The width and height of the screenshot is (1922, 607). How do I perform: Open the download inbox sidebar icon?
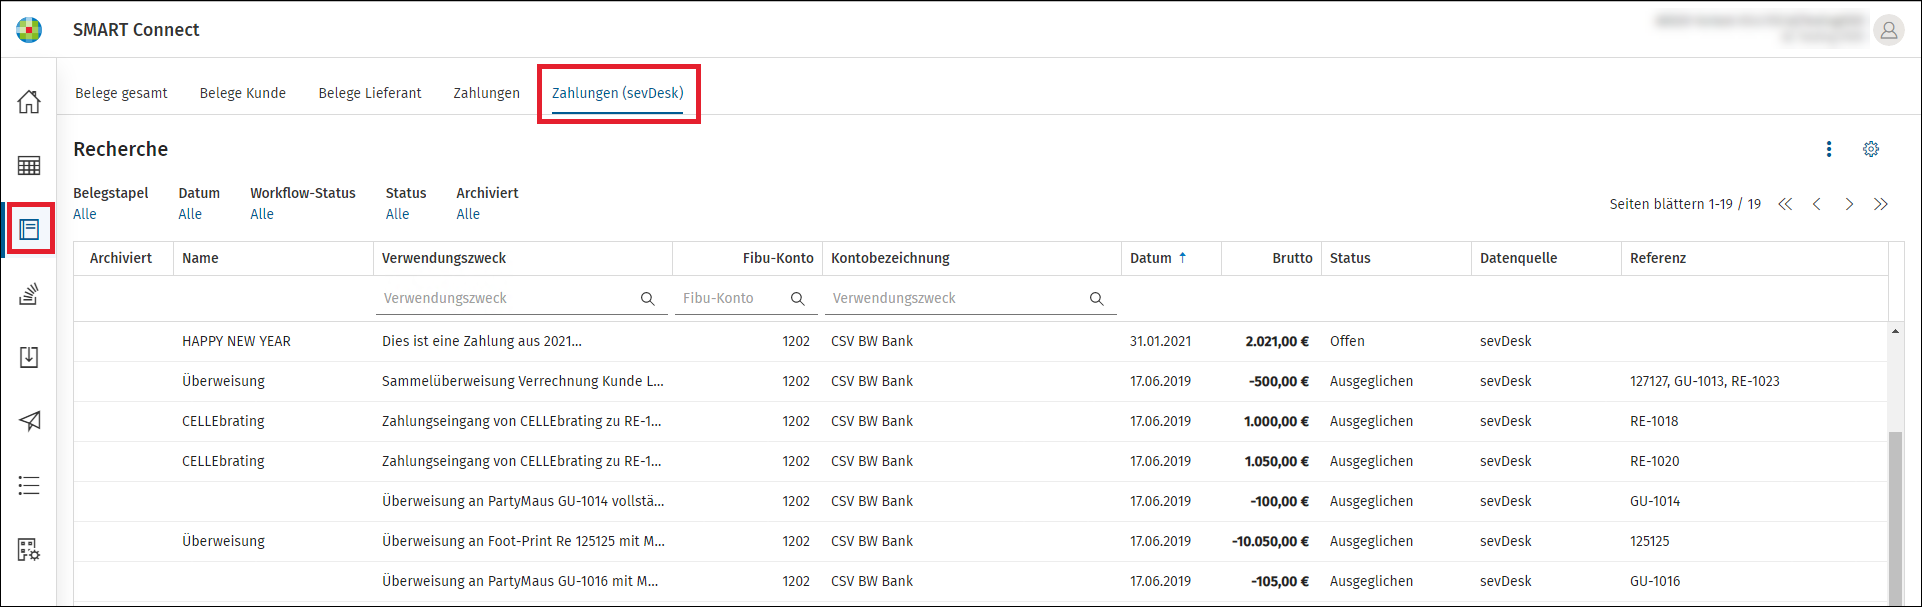pos(29,357)
